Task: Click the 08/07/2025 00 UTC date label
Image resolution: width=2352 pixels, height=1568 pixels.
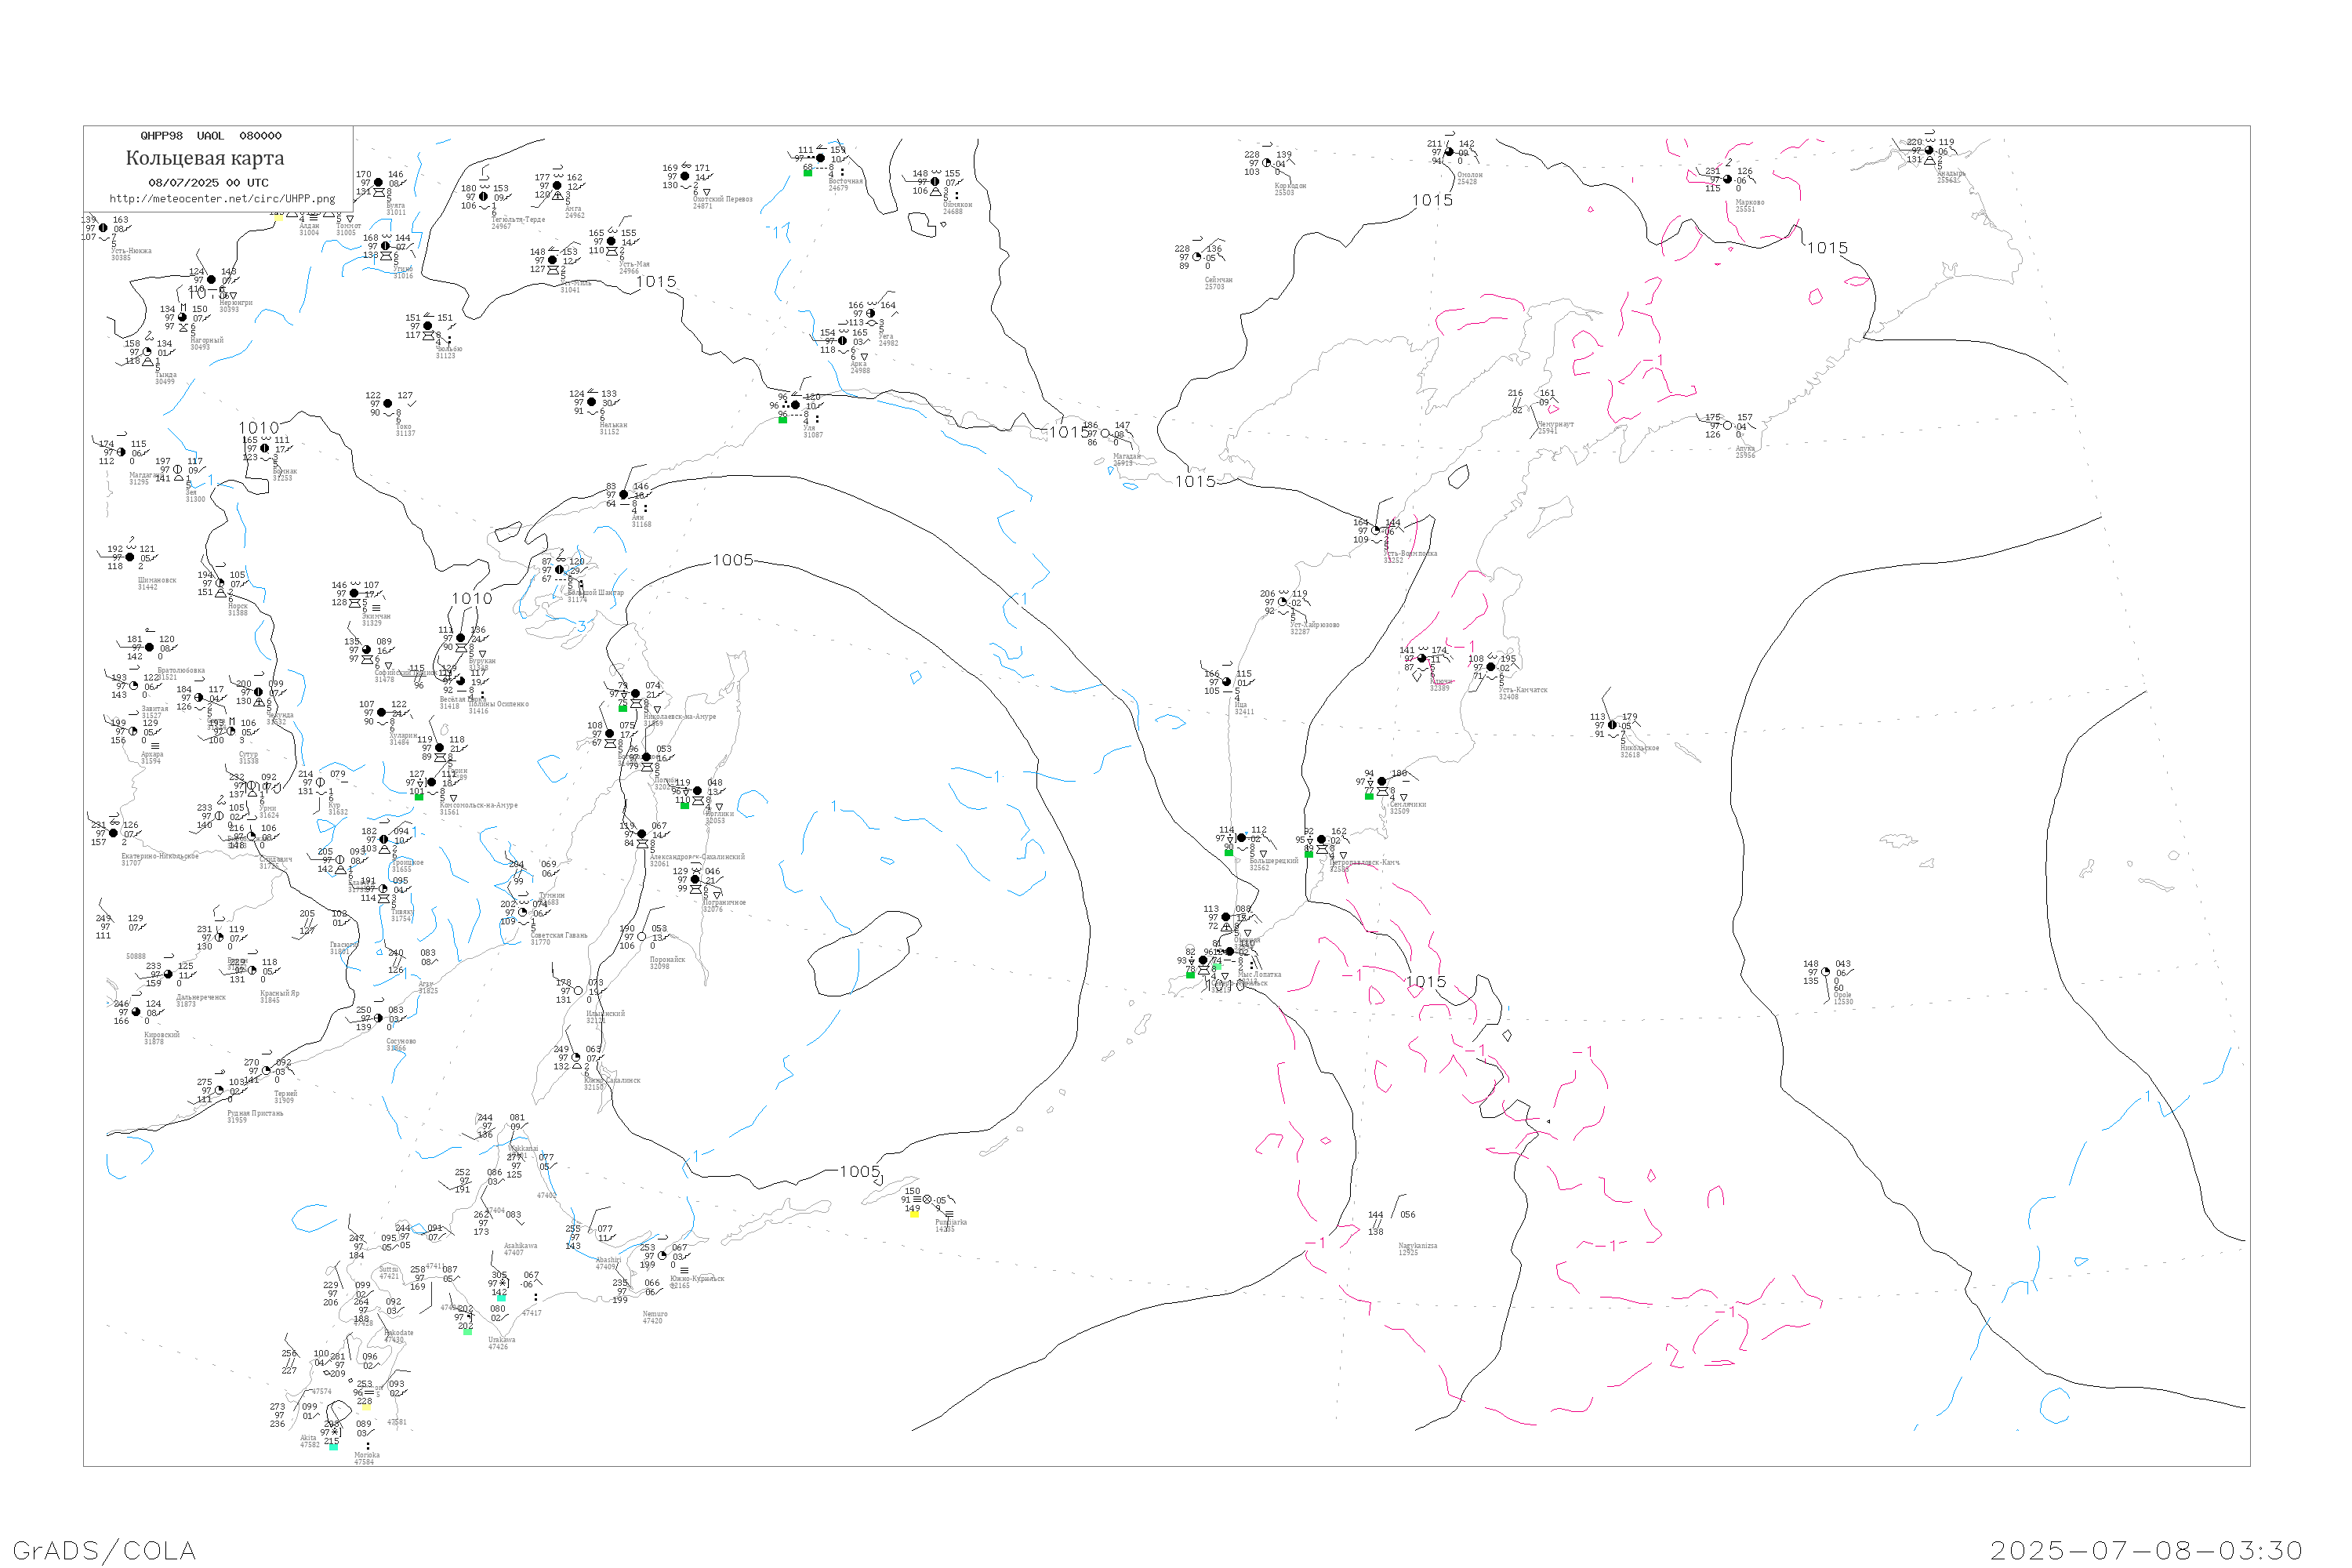Action: pyautogui.click(x=208, y=183)
